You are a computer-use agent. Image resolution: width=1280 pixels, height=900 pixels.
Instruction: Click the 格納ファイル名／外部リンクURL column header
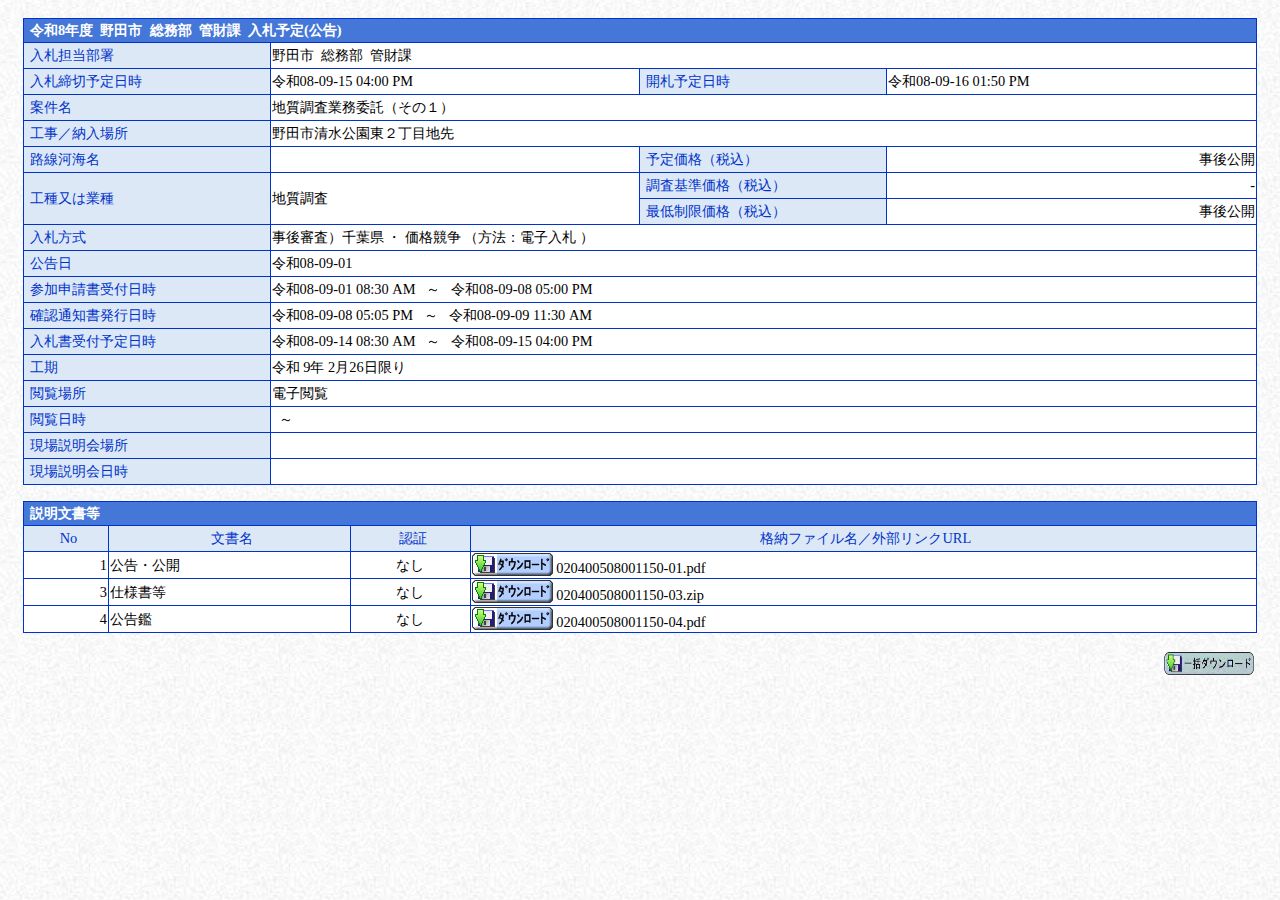(x=864, y=539)
